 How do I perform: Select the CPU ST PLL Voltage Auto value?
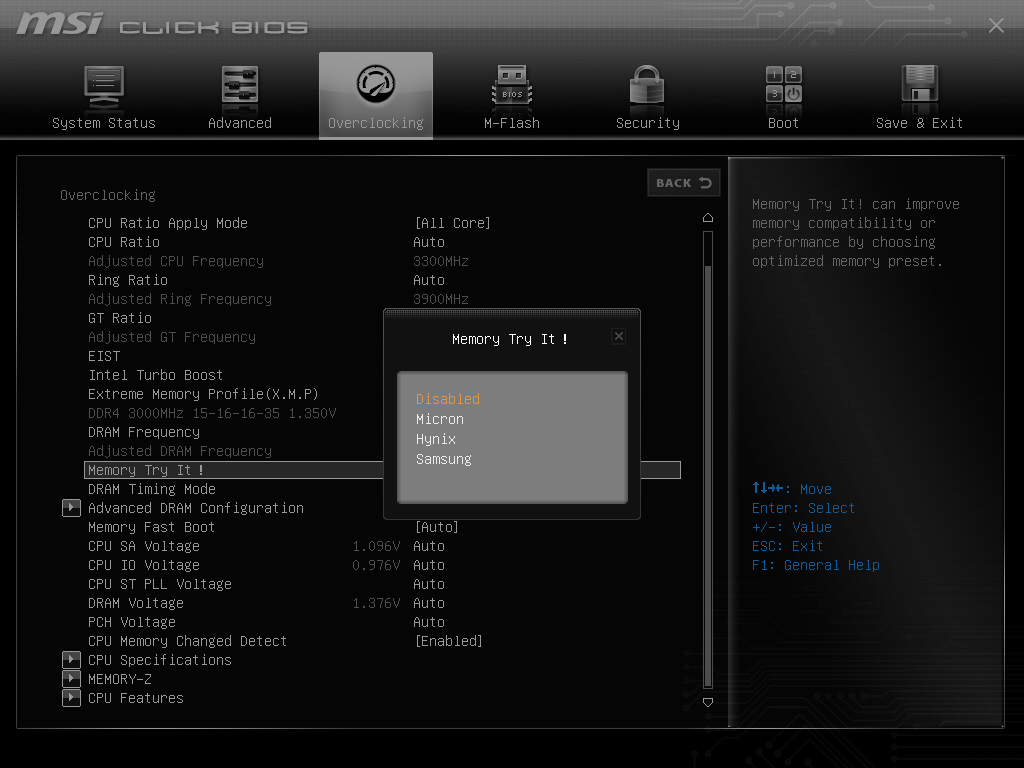[x=429, y=584]
